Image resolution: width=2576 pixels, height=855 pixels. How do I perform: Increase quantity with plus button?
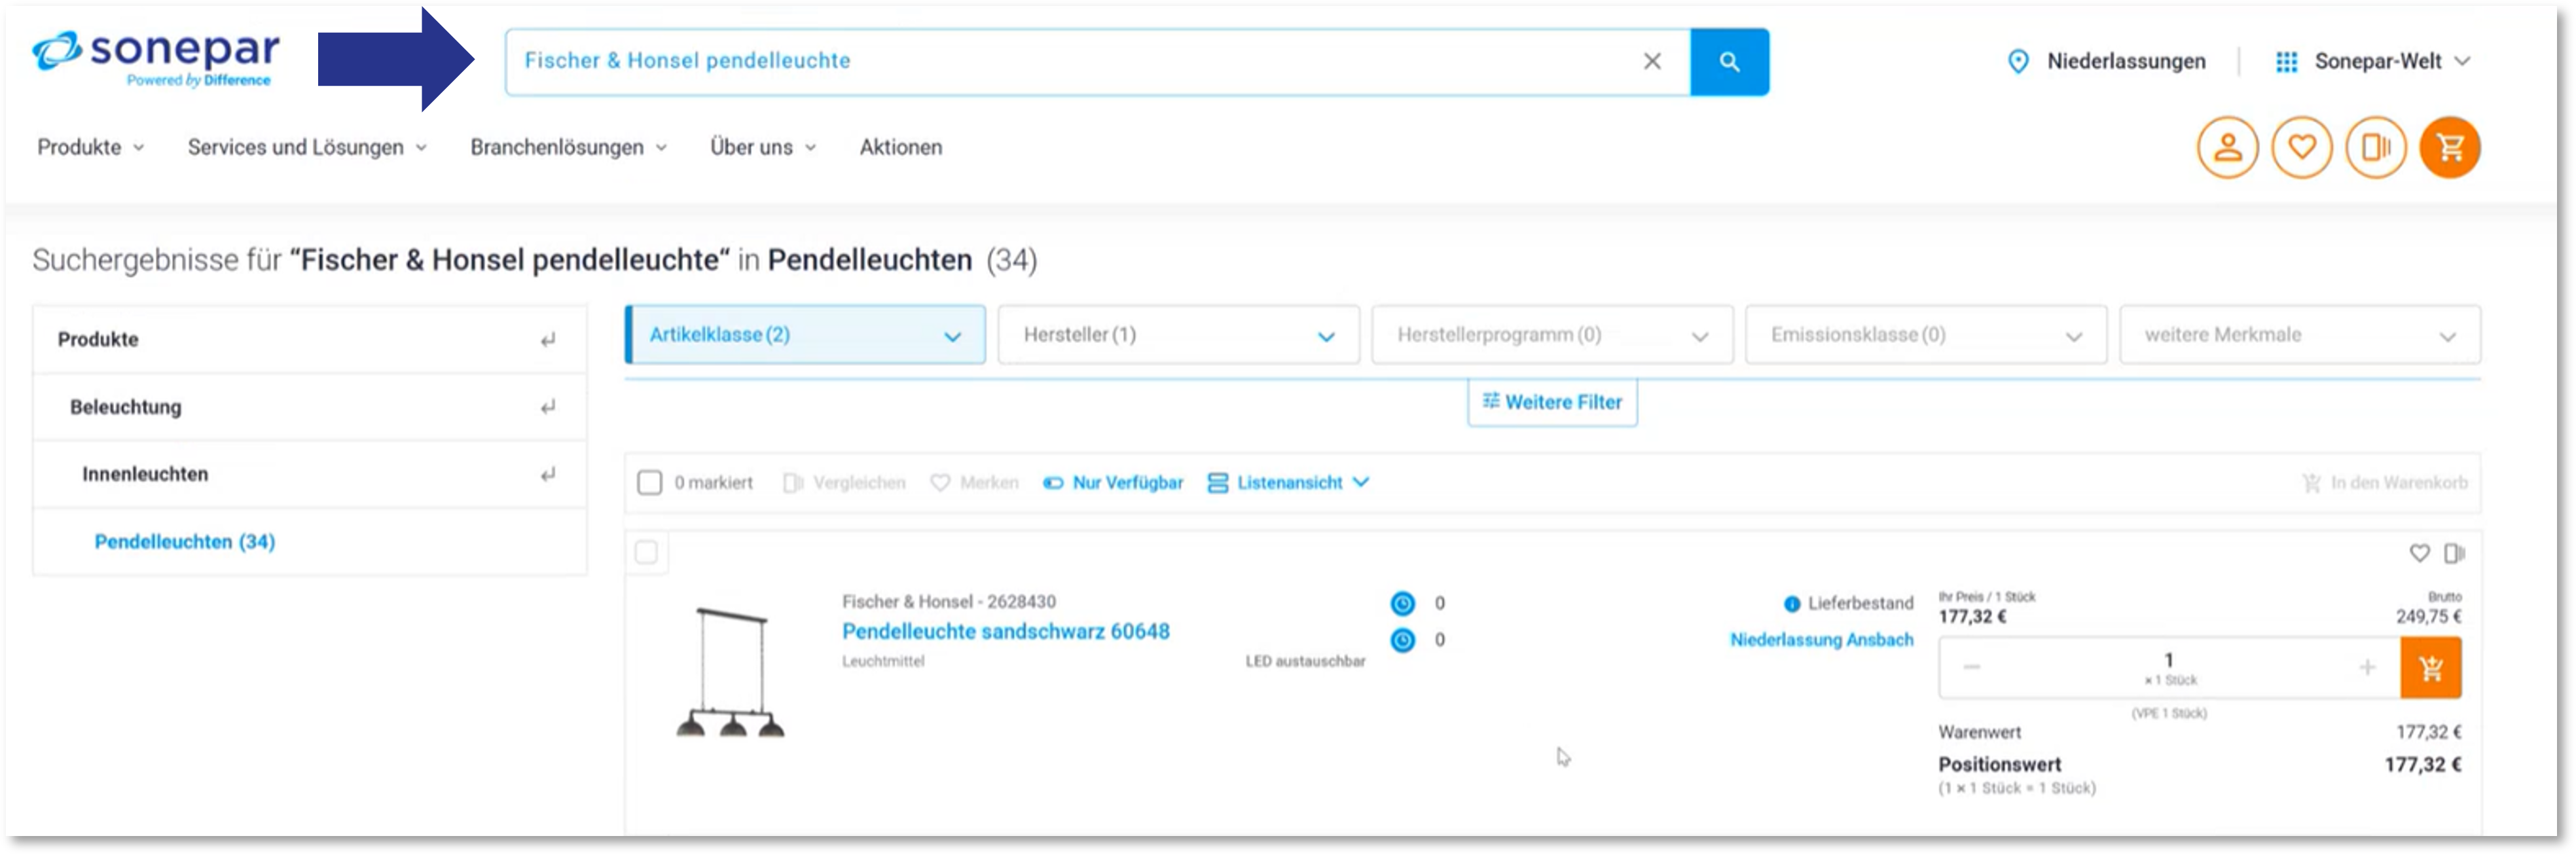2367,667
